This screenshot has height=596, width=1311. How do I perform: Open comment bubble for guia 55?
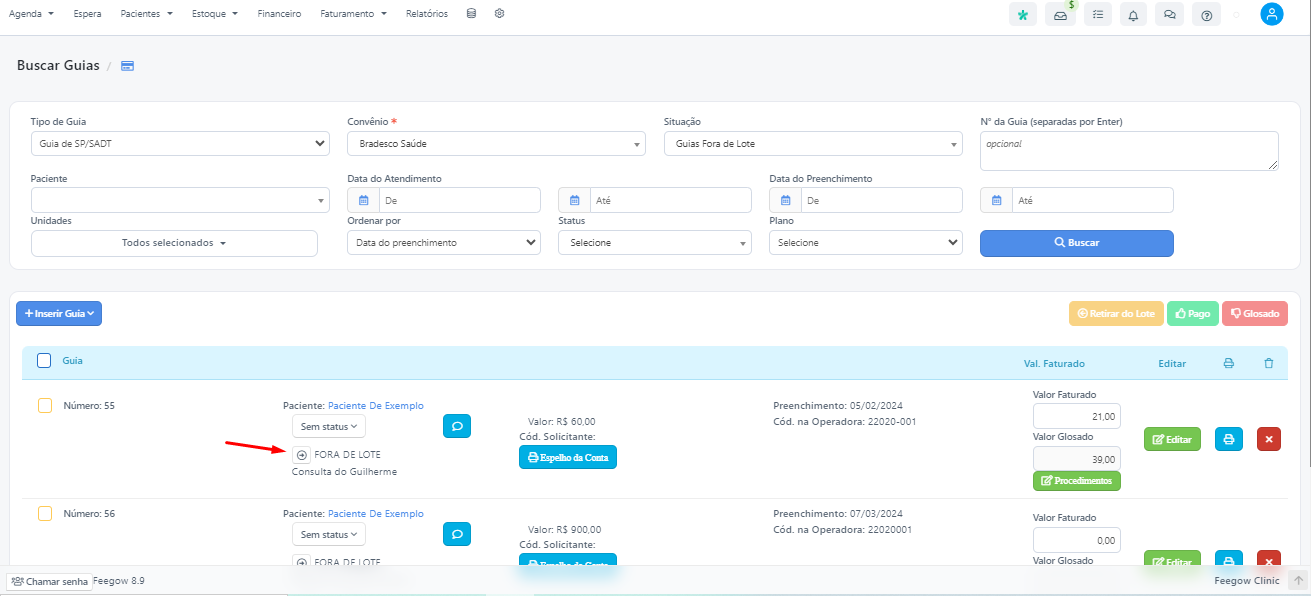click(457, 426)
